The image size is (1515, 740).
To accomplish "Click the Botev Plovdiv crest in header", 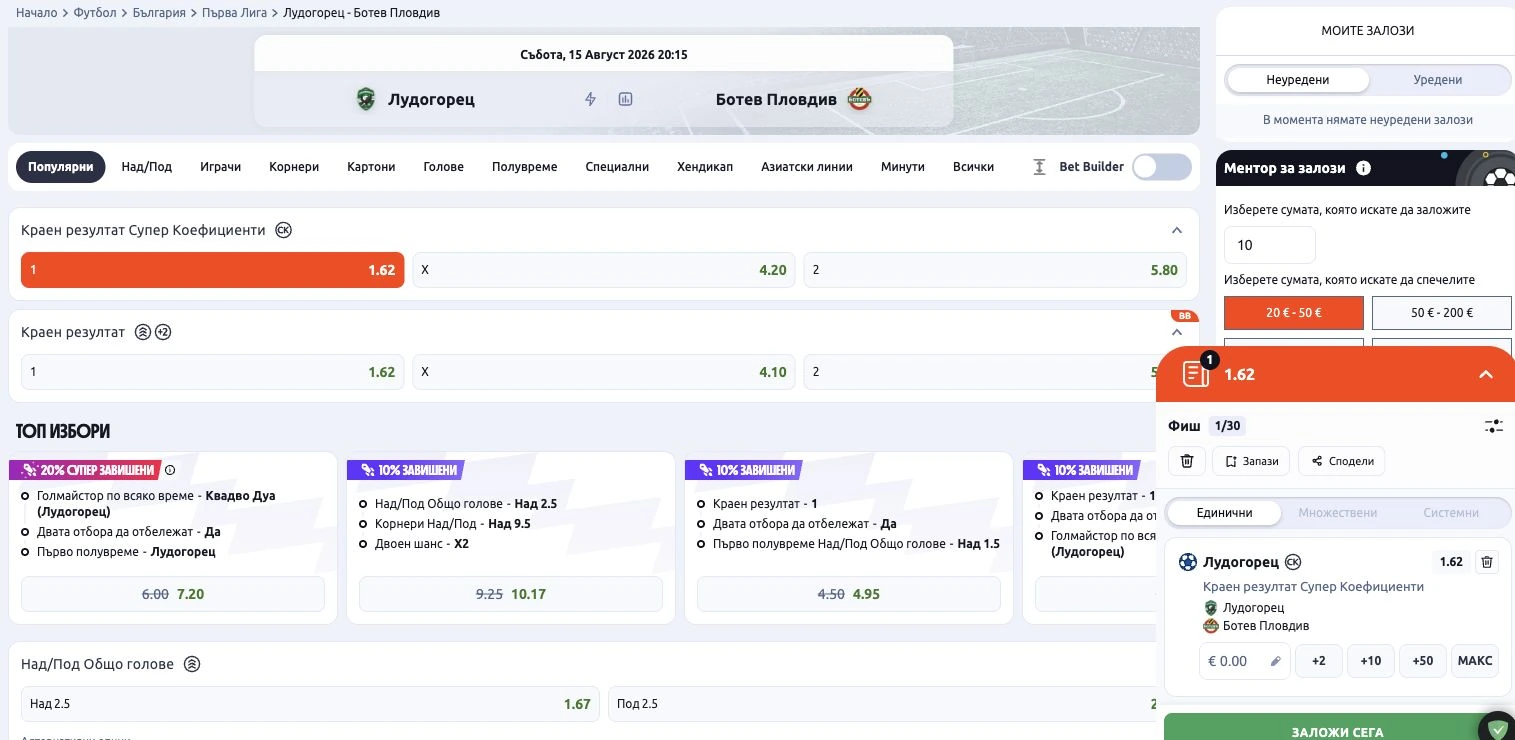I will (859, 99).
